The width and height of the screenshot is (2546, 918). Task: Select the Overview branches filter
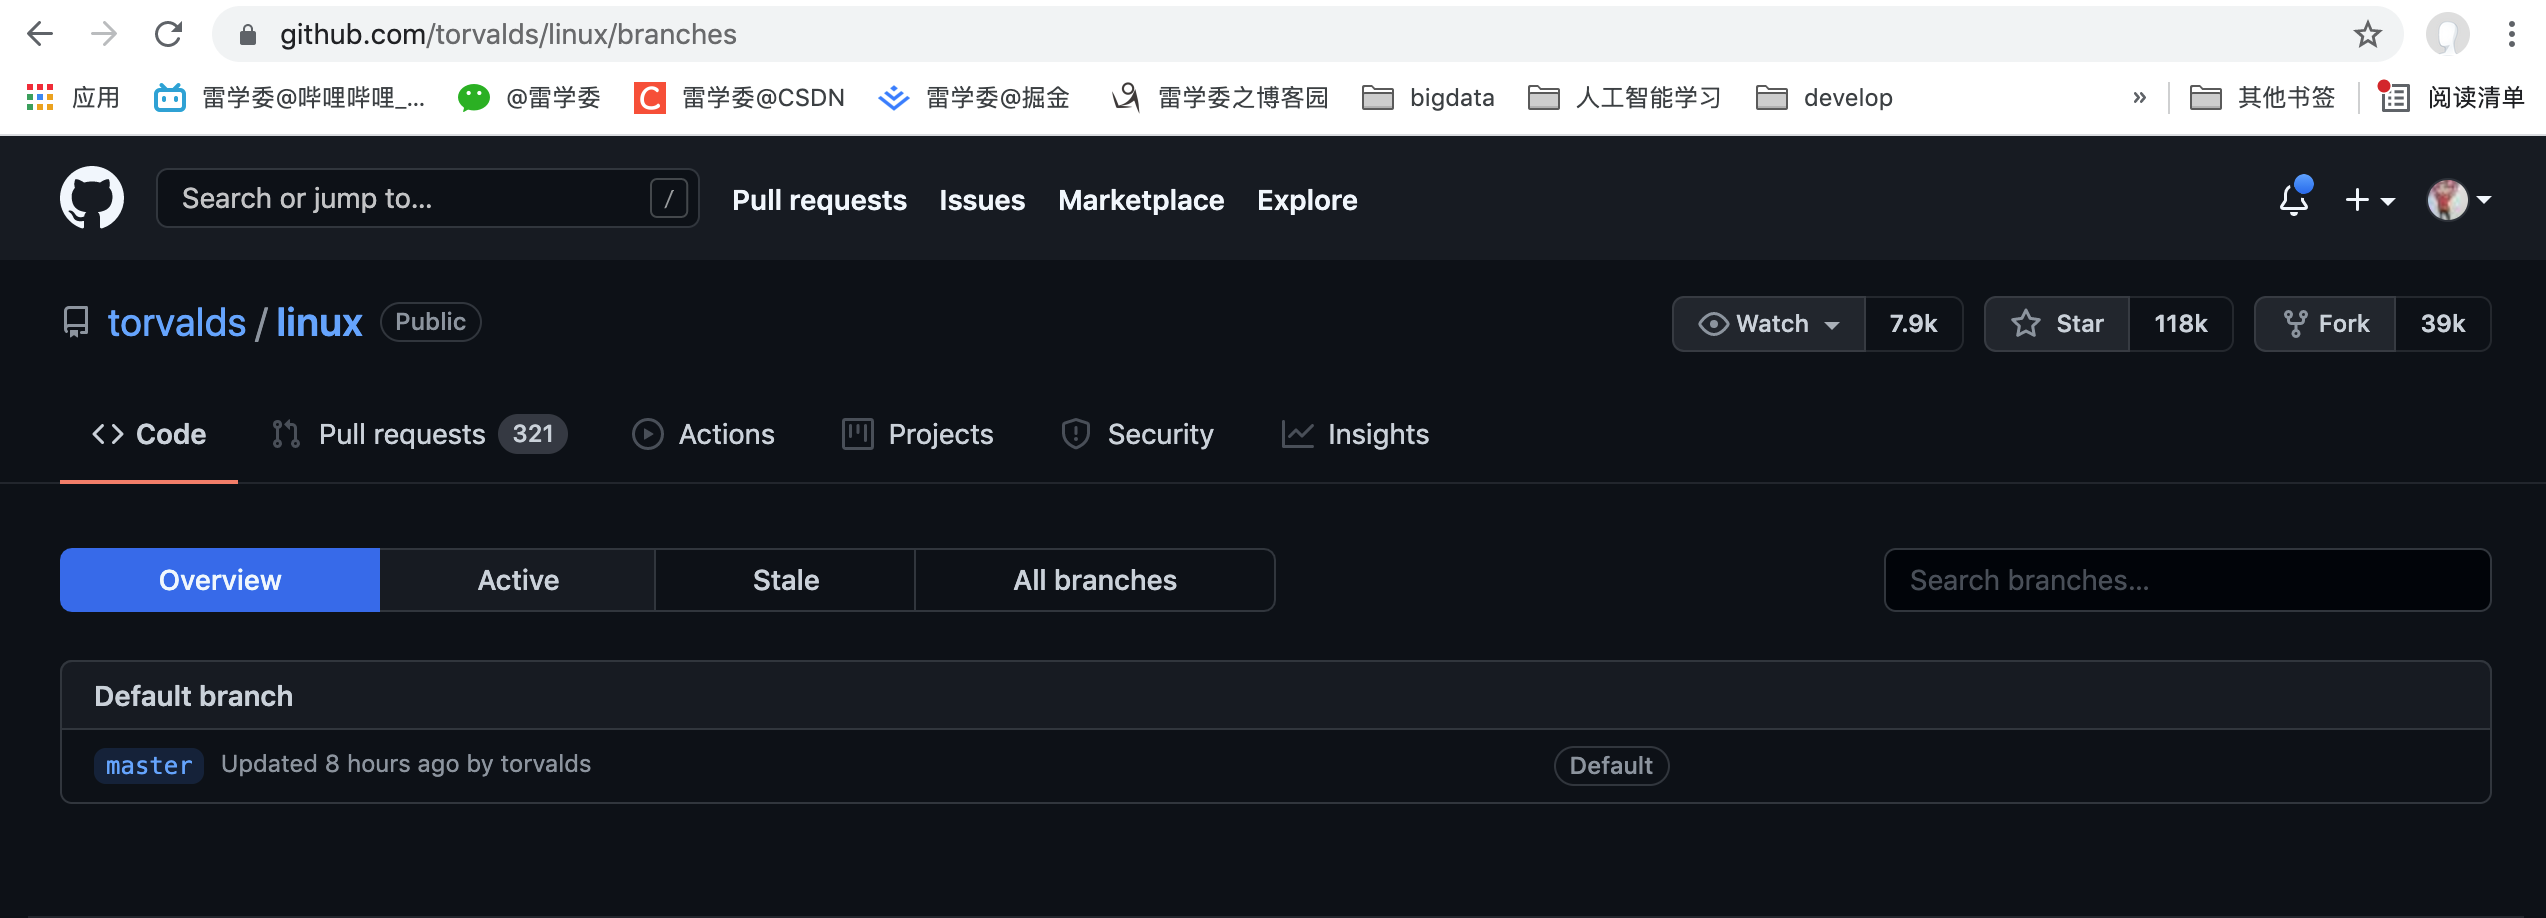tap(220, 580)
